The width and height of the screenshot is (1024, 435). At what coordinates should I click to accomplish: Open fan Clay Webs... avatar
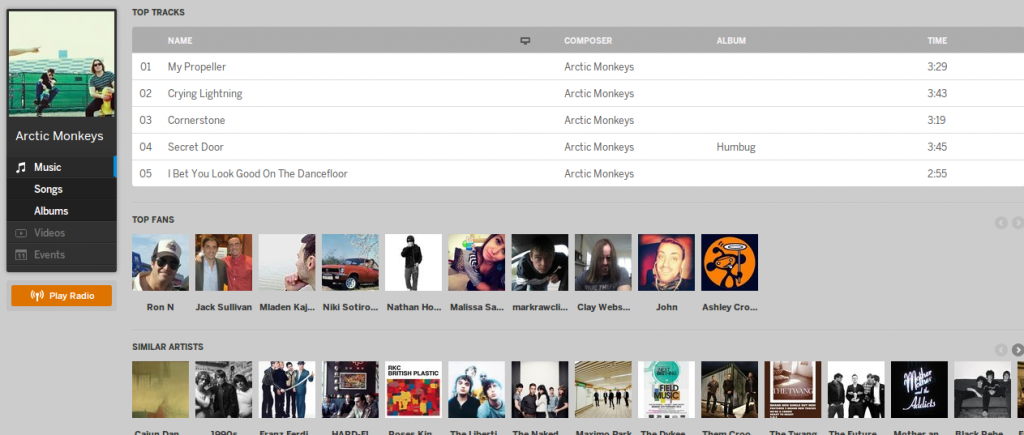[x=603, y=263]
